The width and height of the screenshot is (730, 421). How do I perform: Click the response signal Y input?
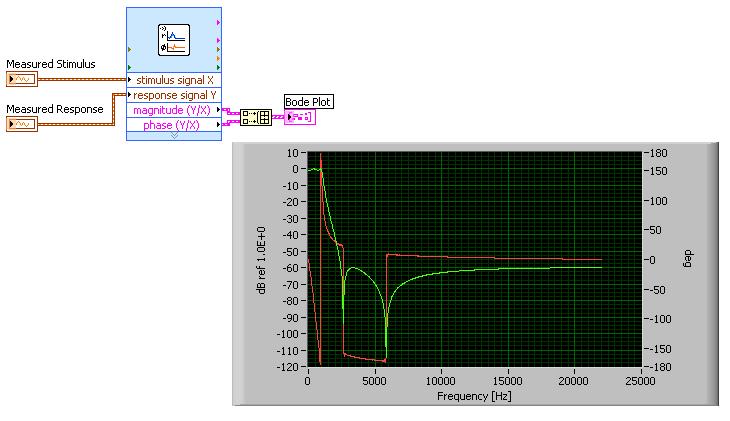(175, 95)
